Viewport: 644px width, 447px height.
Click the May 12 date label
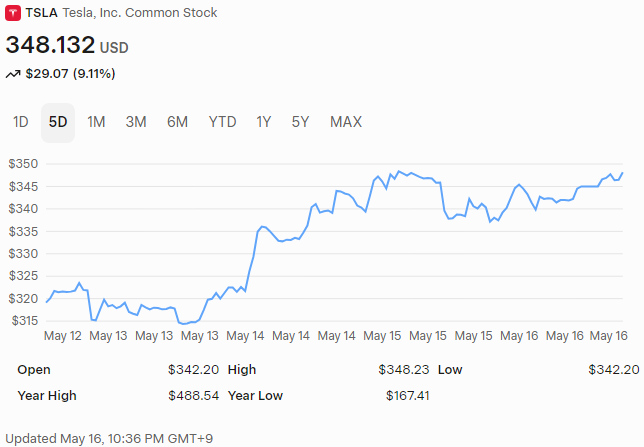point(63,336)
